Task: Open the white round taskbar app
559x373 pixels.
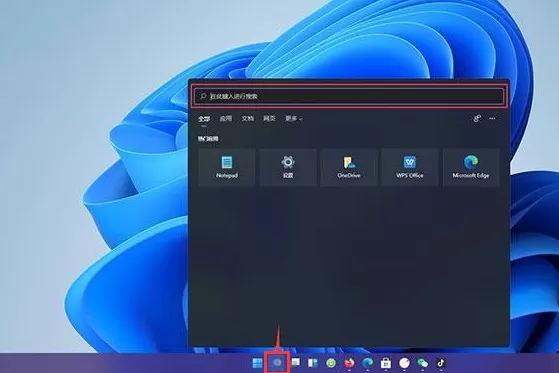Action: click(x=404, y=363)
